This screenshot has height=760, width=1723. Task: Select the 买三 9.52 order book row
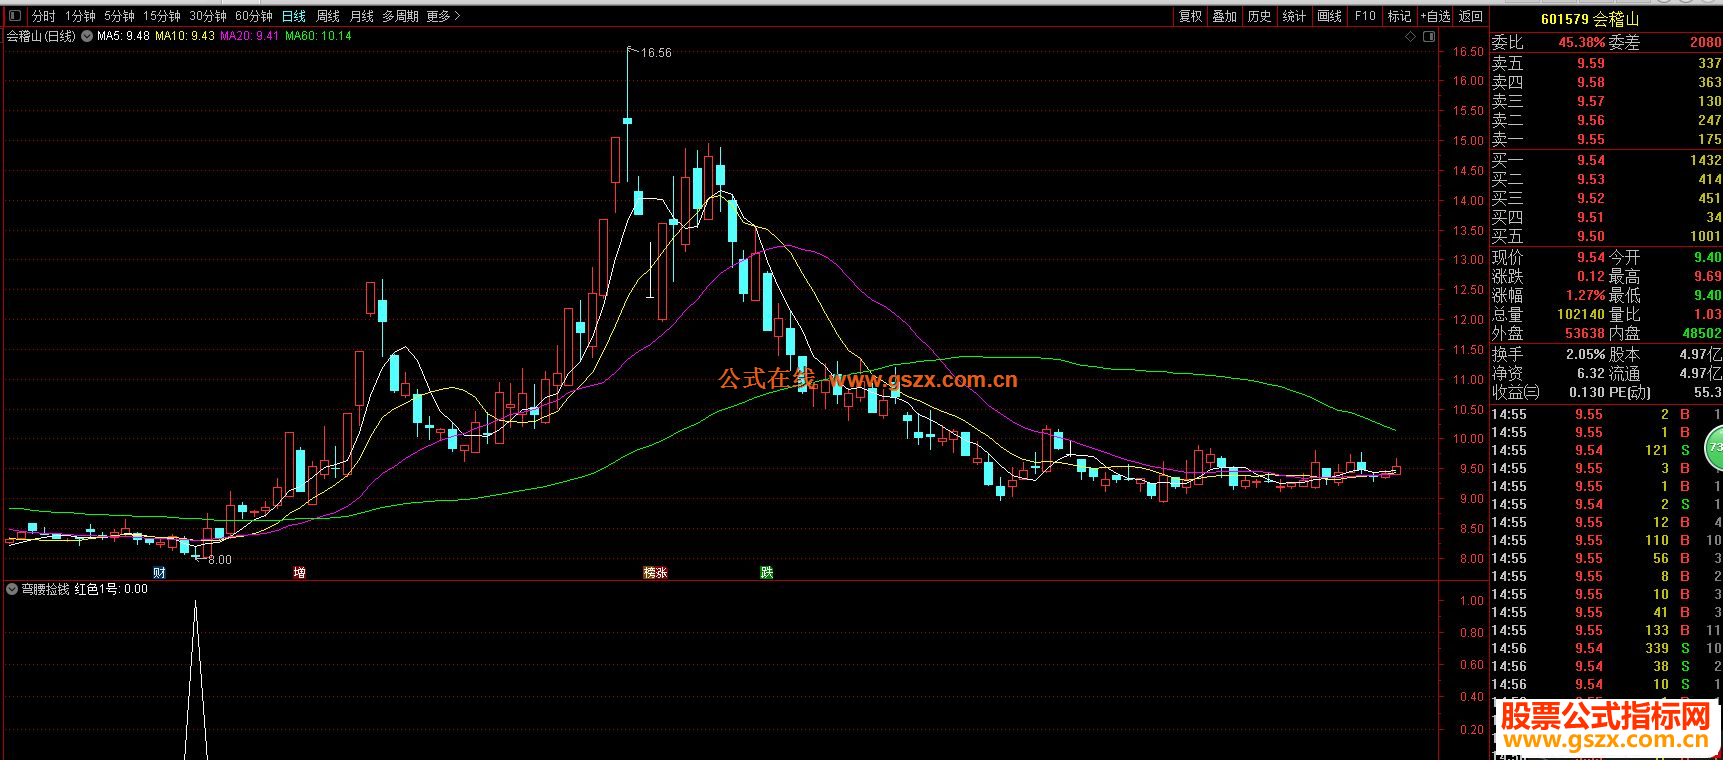coord(1606,198)
